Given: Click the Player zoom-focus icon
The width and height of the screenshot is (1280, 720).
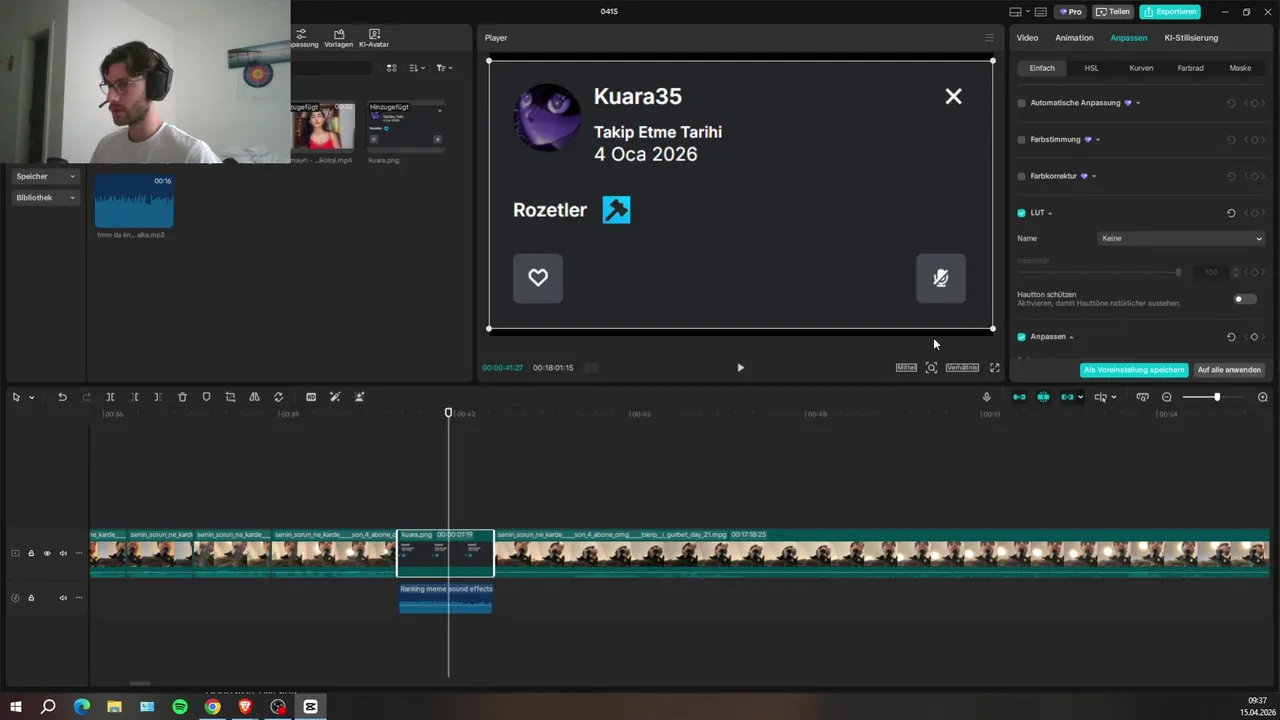Looking at the screenshot, I should tap(931, 367).
